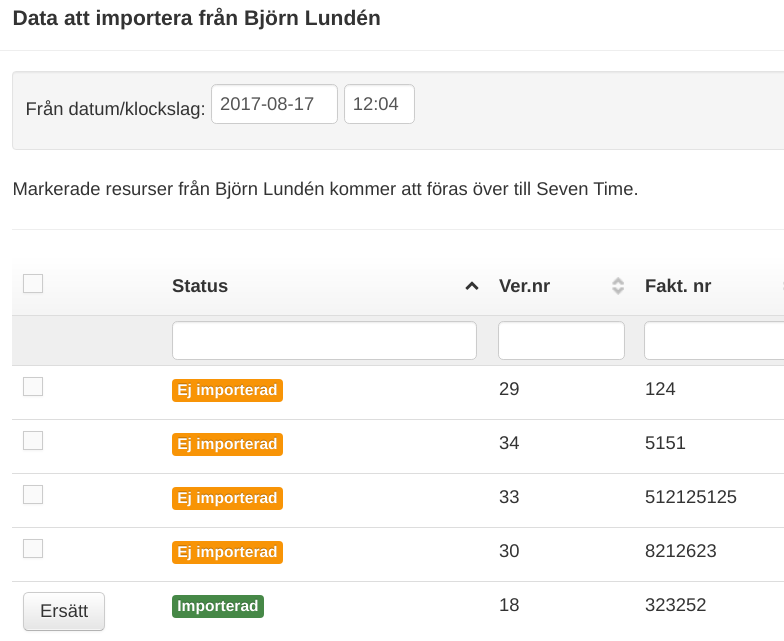Check the row with Fakt. nr 8212623

tap(33, 548)
